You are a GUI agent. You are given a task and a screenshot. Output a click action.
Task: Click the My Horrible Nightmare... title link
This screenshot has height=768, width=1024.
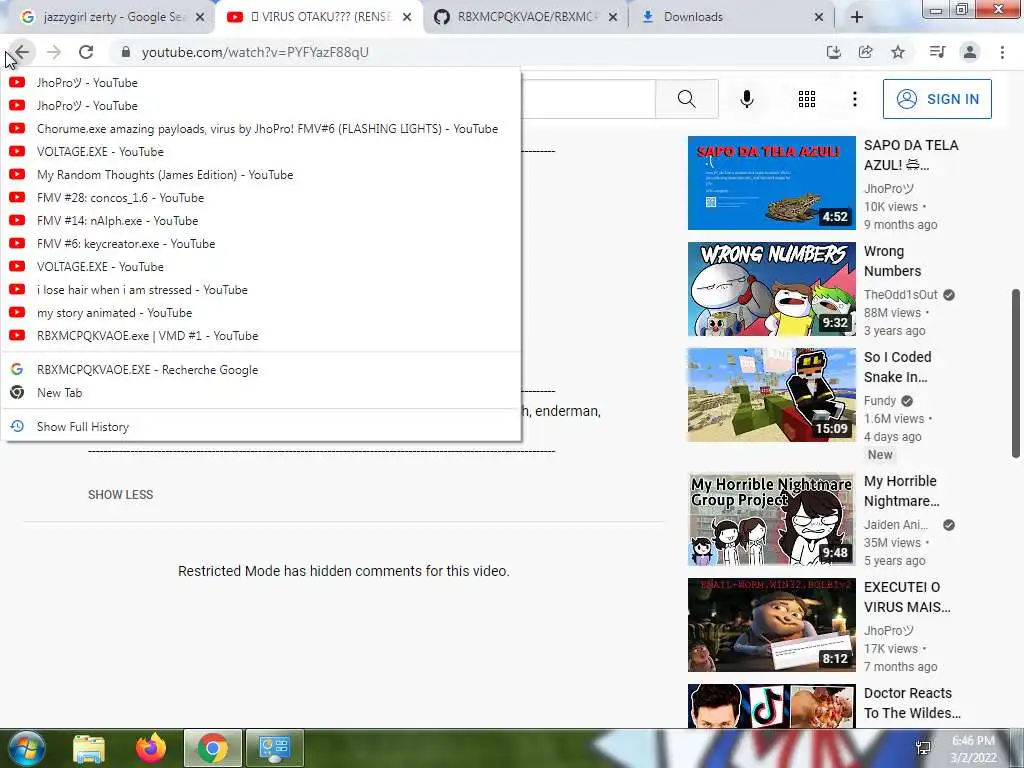901,491
